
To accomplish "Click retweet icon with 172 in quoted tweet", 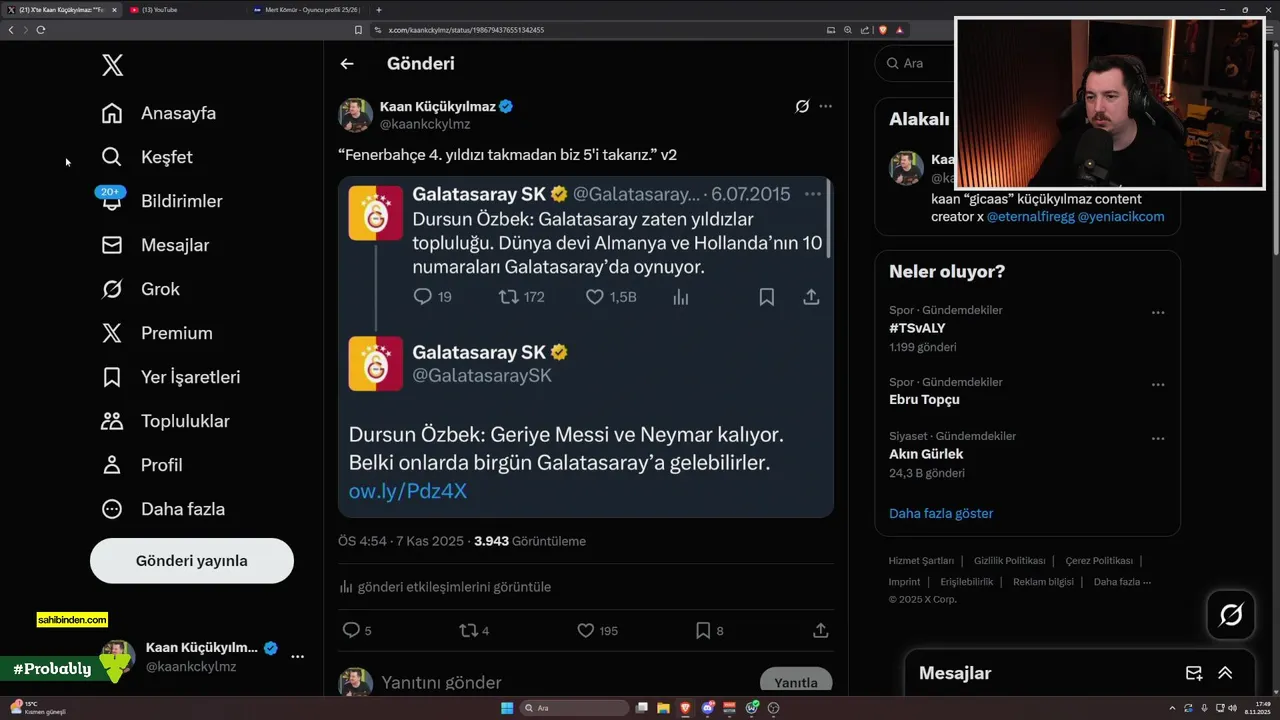I will [508, 297].
